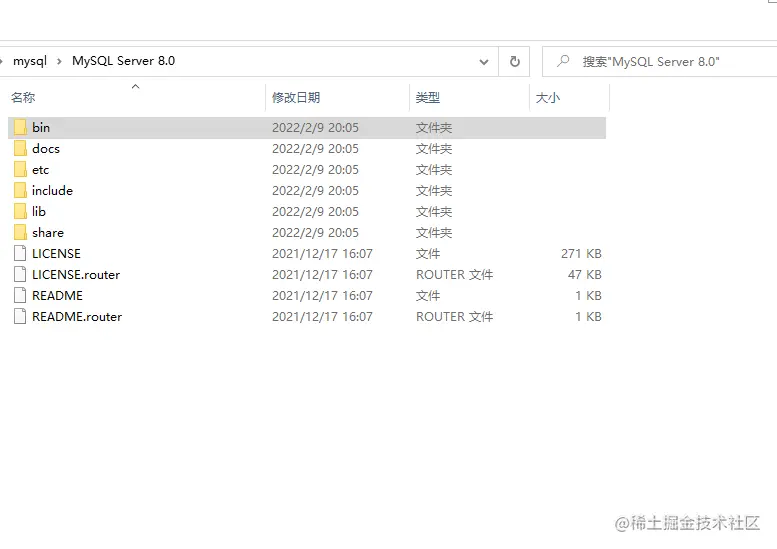
Task: Sort by the 类型 column header
Action: point(428,98)
